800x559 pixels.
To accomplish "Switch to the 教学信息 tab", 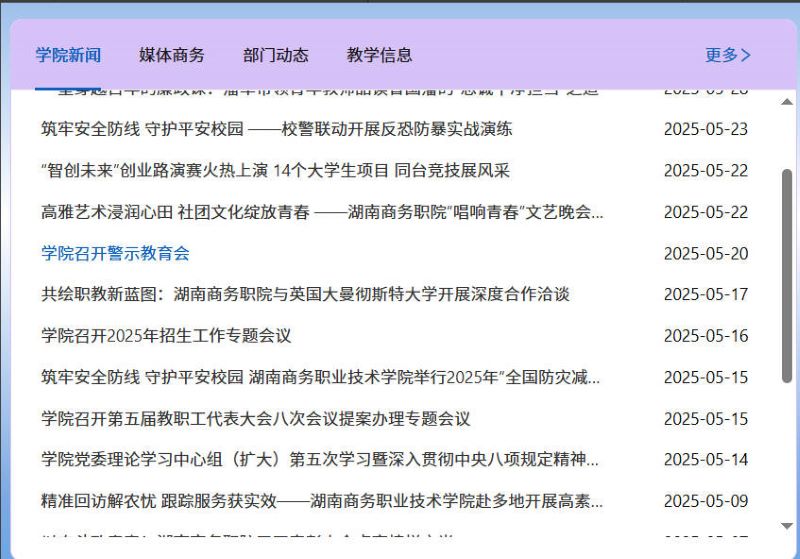I will point(379,55).
